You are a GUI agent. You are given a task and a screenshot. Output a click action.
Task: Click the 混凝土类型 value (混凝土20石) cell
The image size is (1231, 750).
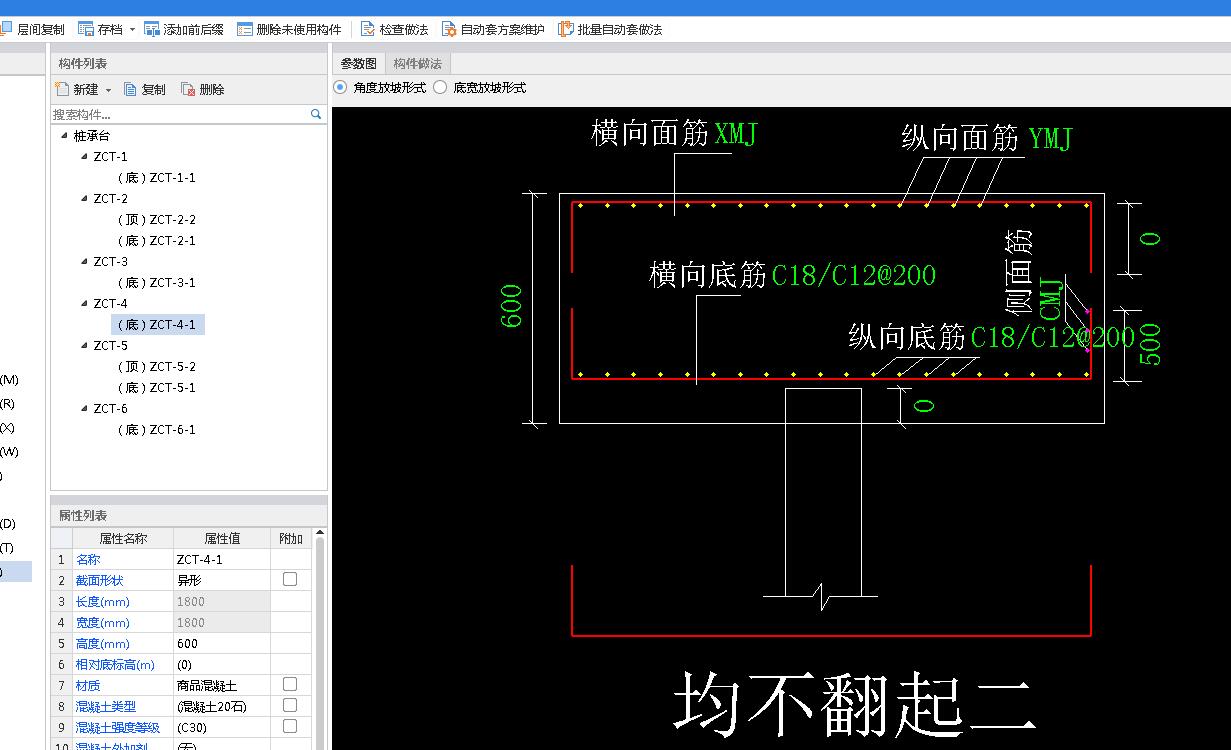221,706
